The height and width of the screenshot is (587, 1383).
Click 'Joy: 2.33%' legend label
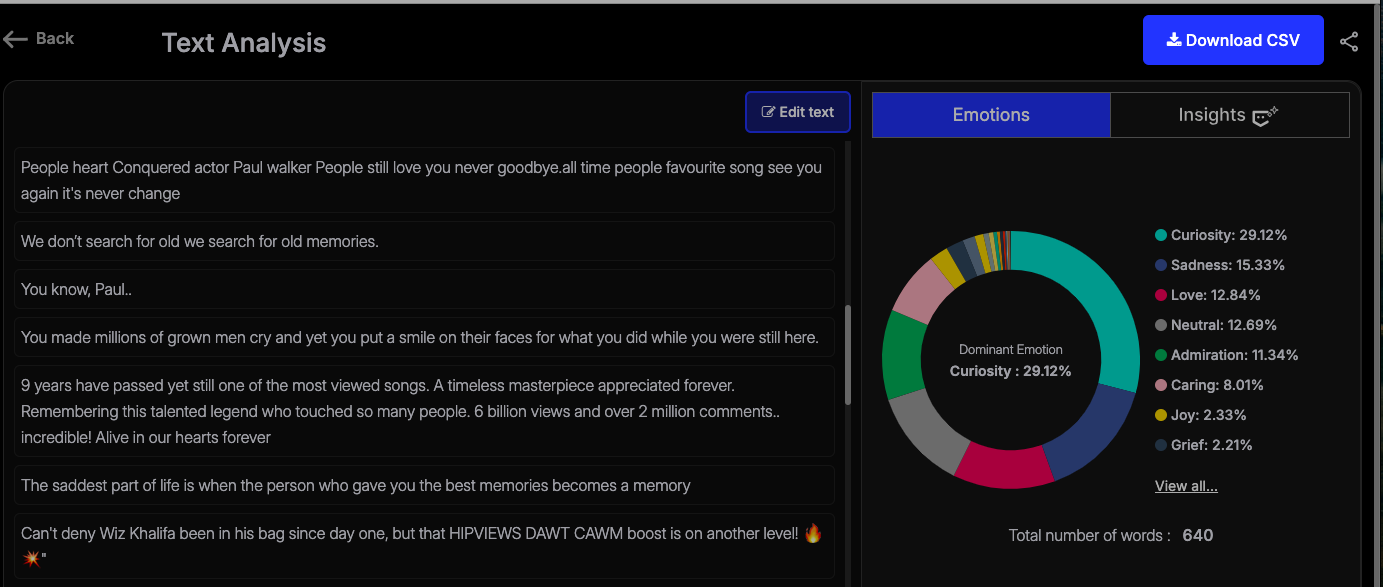point(1209,415)
